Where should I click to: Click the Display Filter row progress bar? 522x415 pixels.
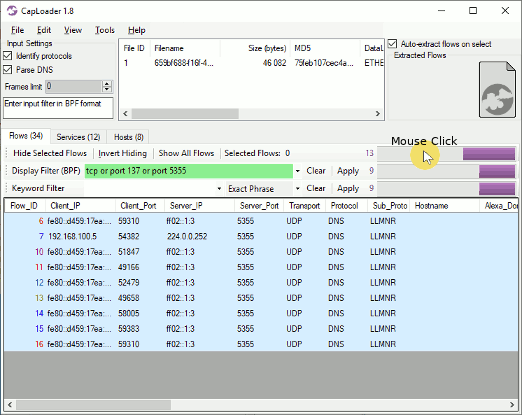point(446,171)
